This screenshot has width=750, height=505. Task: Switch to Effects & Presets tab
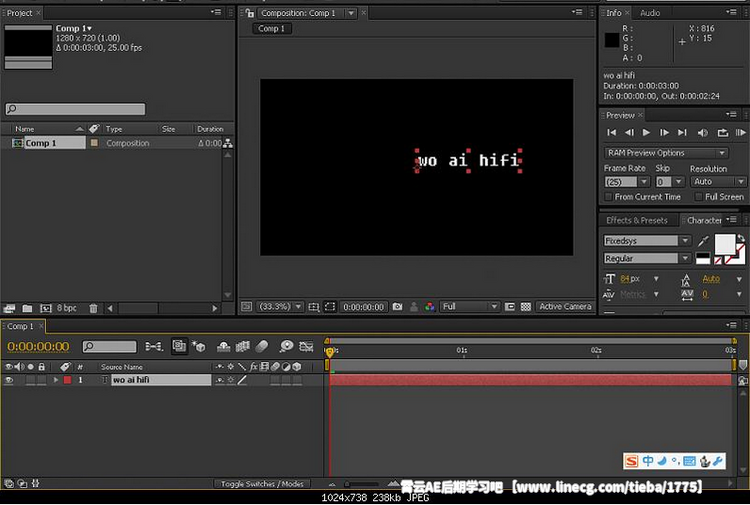[x=637, y=220]
